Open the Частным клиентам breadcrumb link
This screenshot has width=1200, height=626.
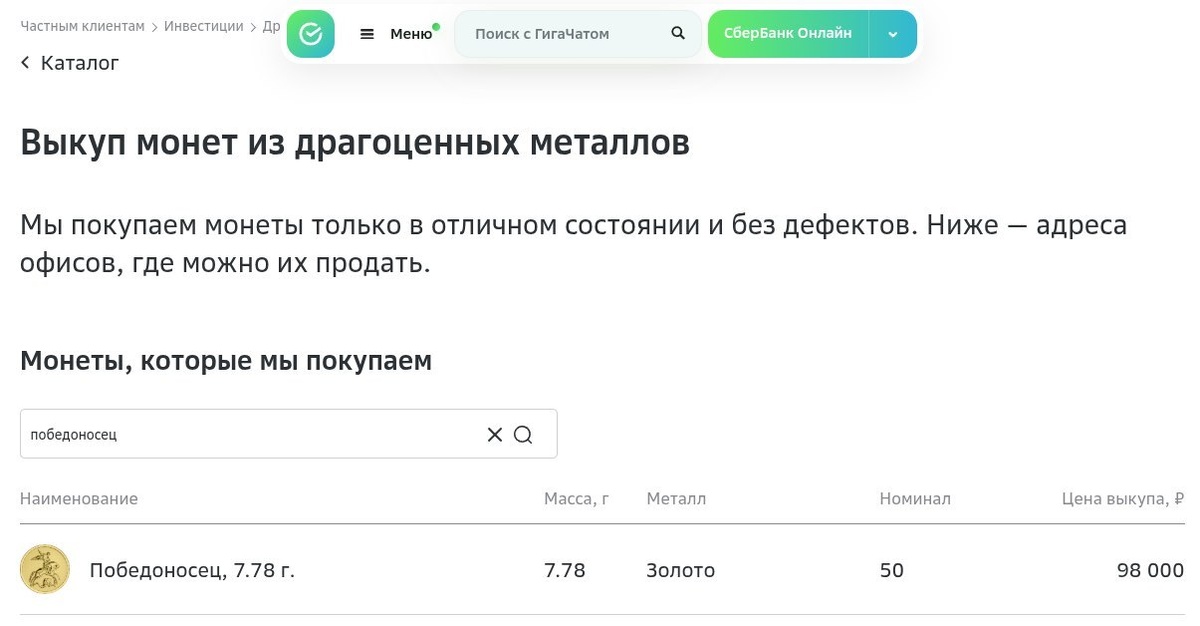coord(81,26)
